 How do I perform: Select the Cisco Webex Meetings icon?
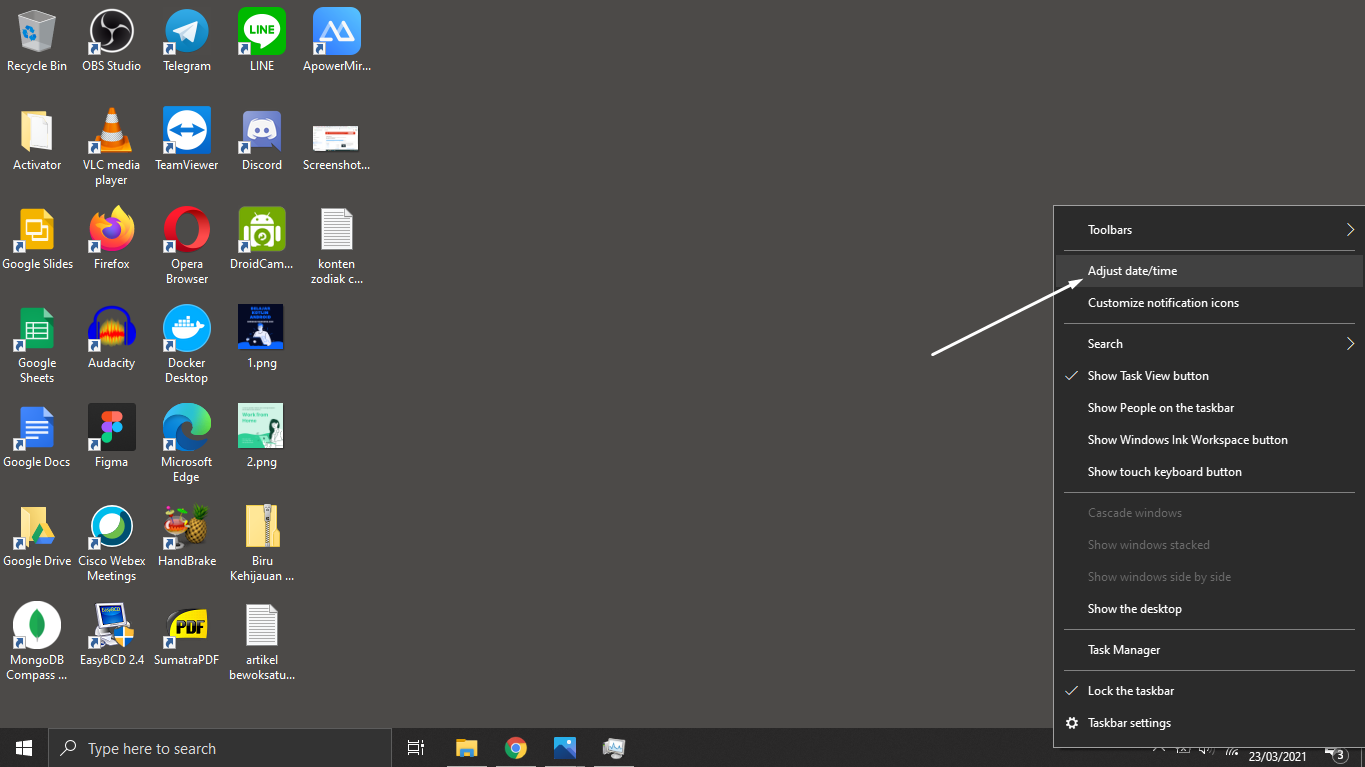tap(112, 527)
